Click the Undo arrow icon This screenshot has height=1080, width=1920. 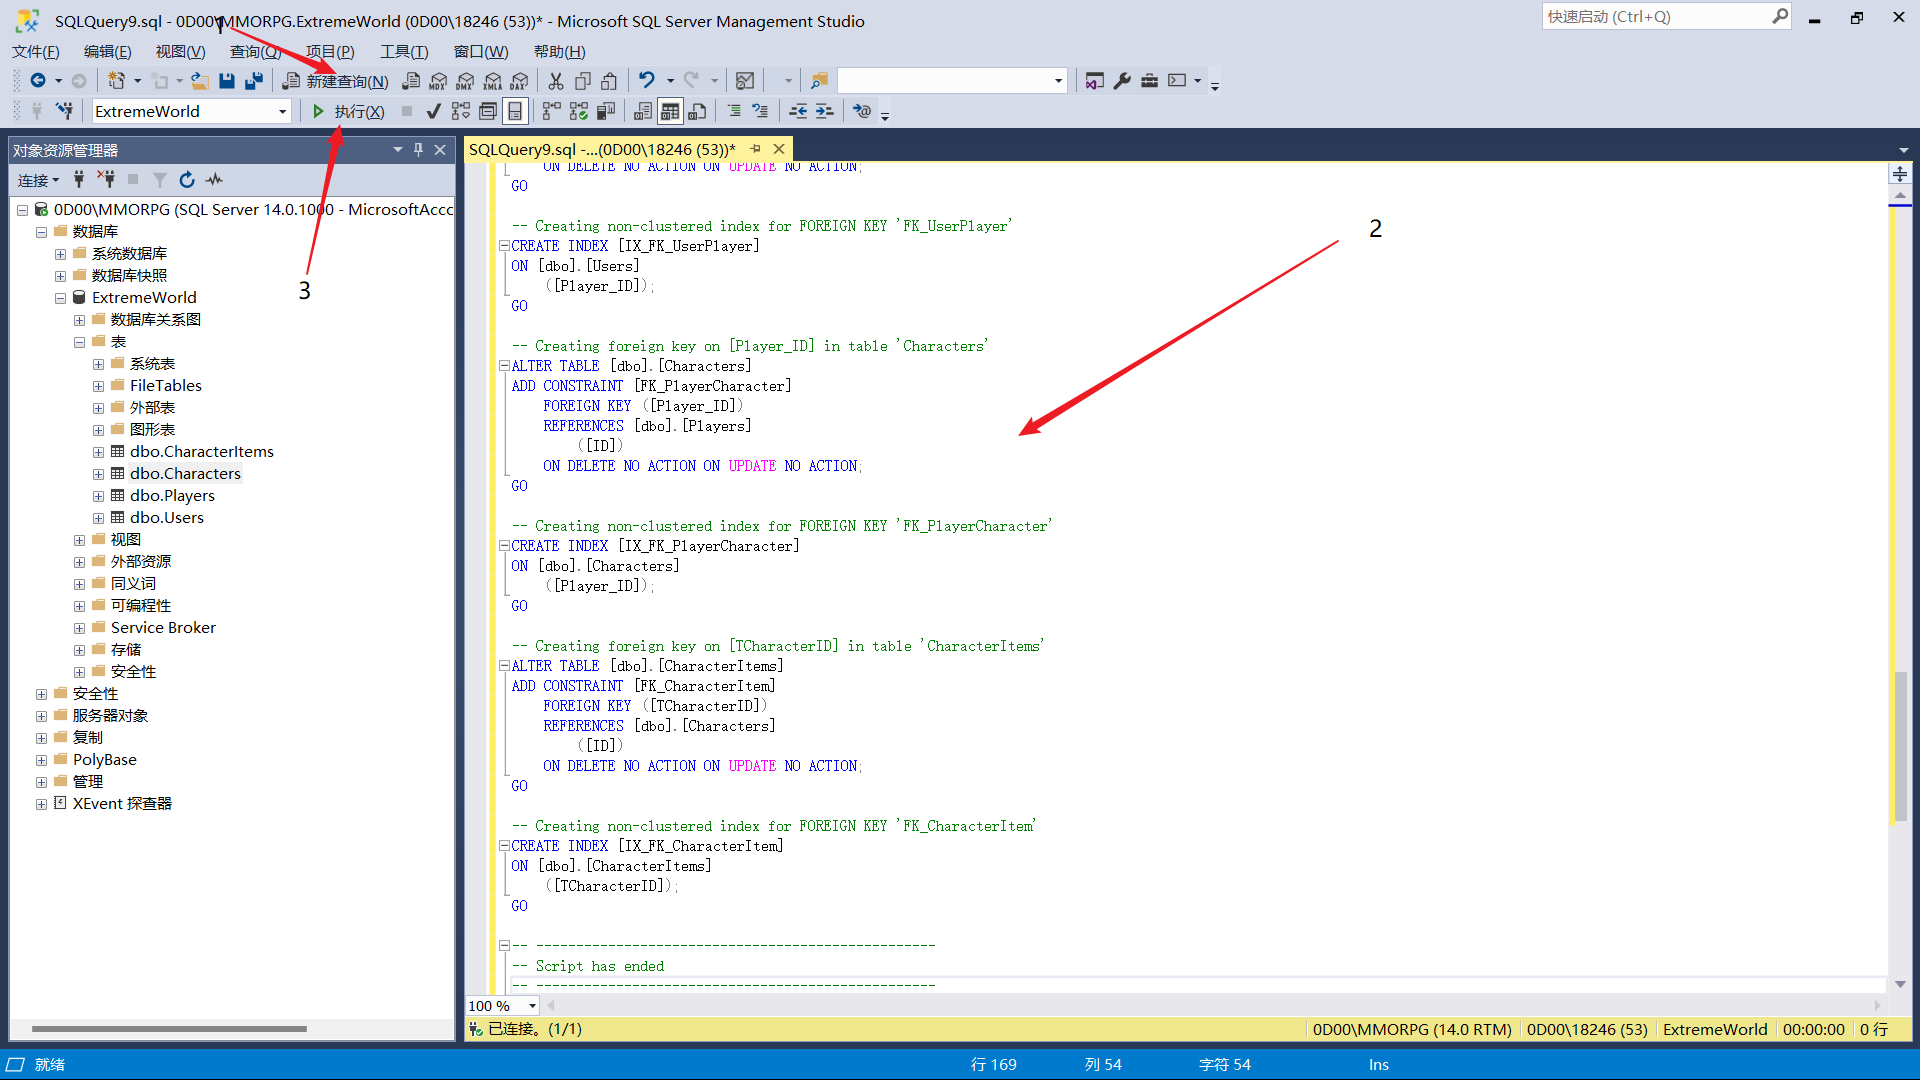[647, 81]
